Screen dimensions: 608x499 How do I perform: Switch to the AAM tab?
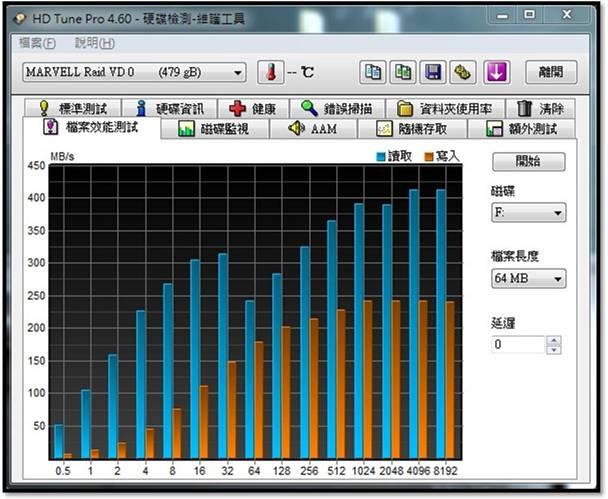(312, 129)
